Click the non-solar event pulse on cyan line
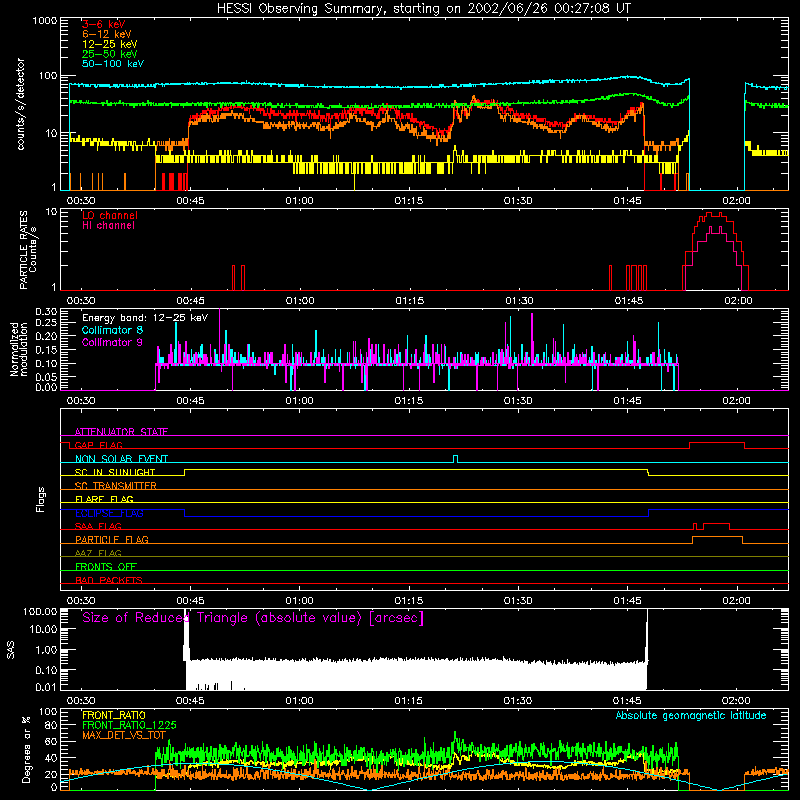 click(x=456, y=458)
